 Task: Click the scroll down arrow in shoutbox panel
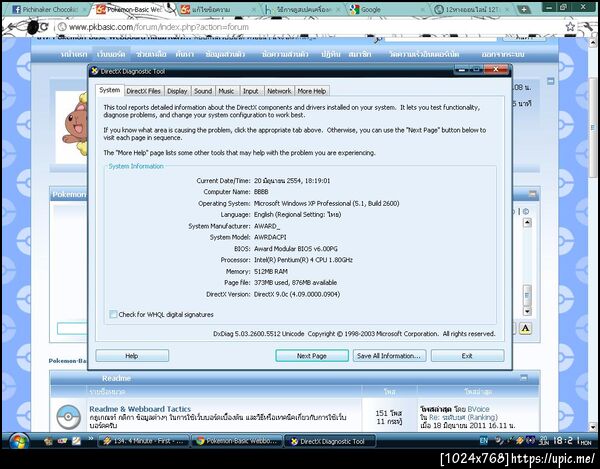pos(527,311)
